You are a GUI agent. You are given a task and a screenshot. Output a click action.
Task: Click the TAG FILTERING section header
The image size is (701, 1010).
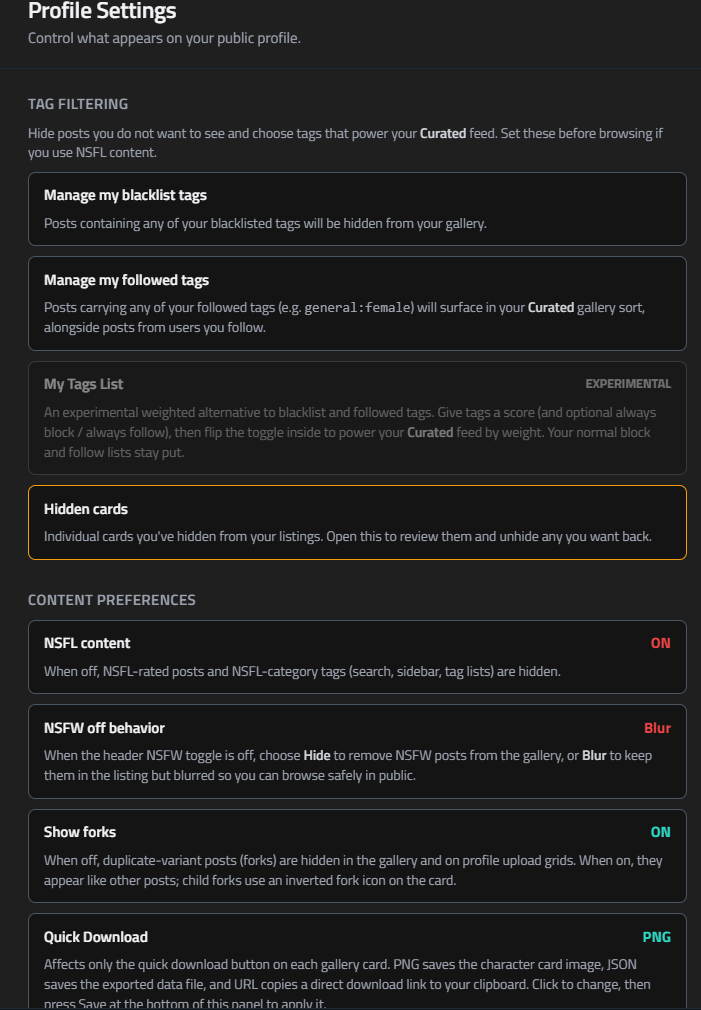tap(78, 104)
